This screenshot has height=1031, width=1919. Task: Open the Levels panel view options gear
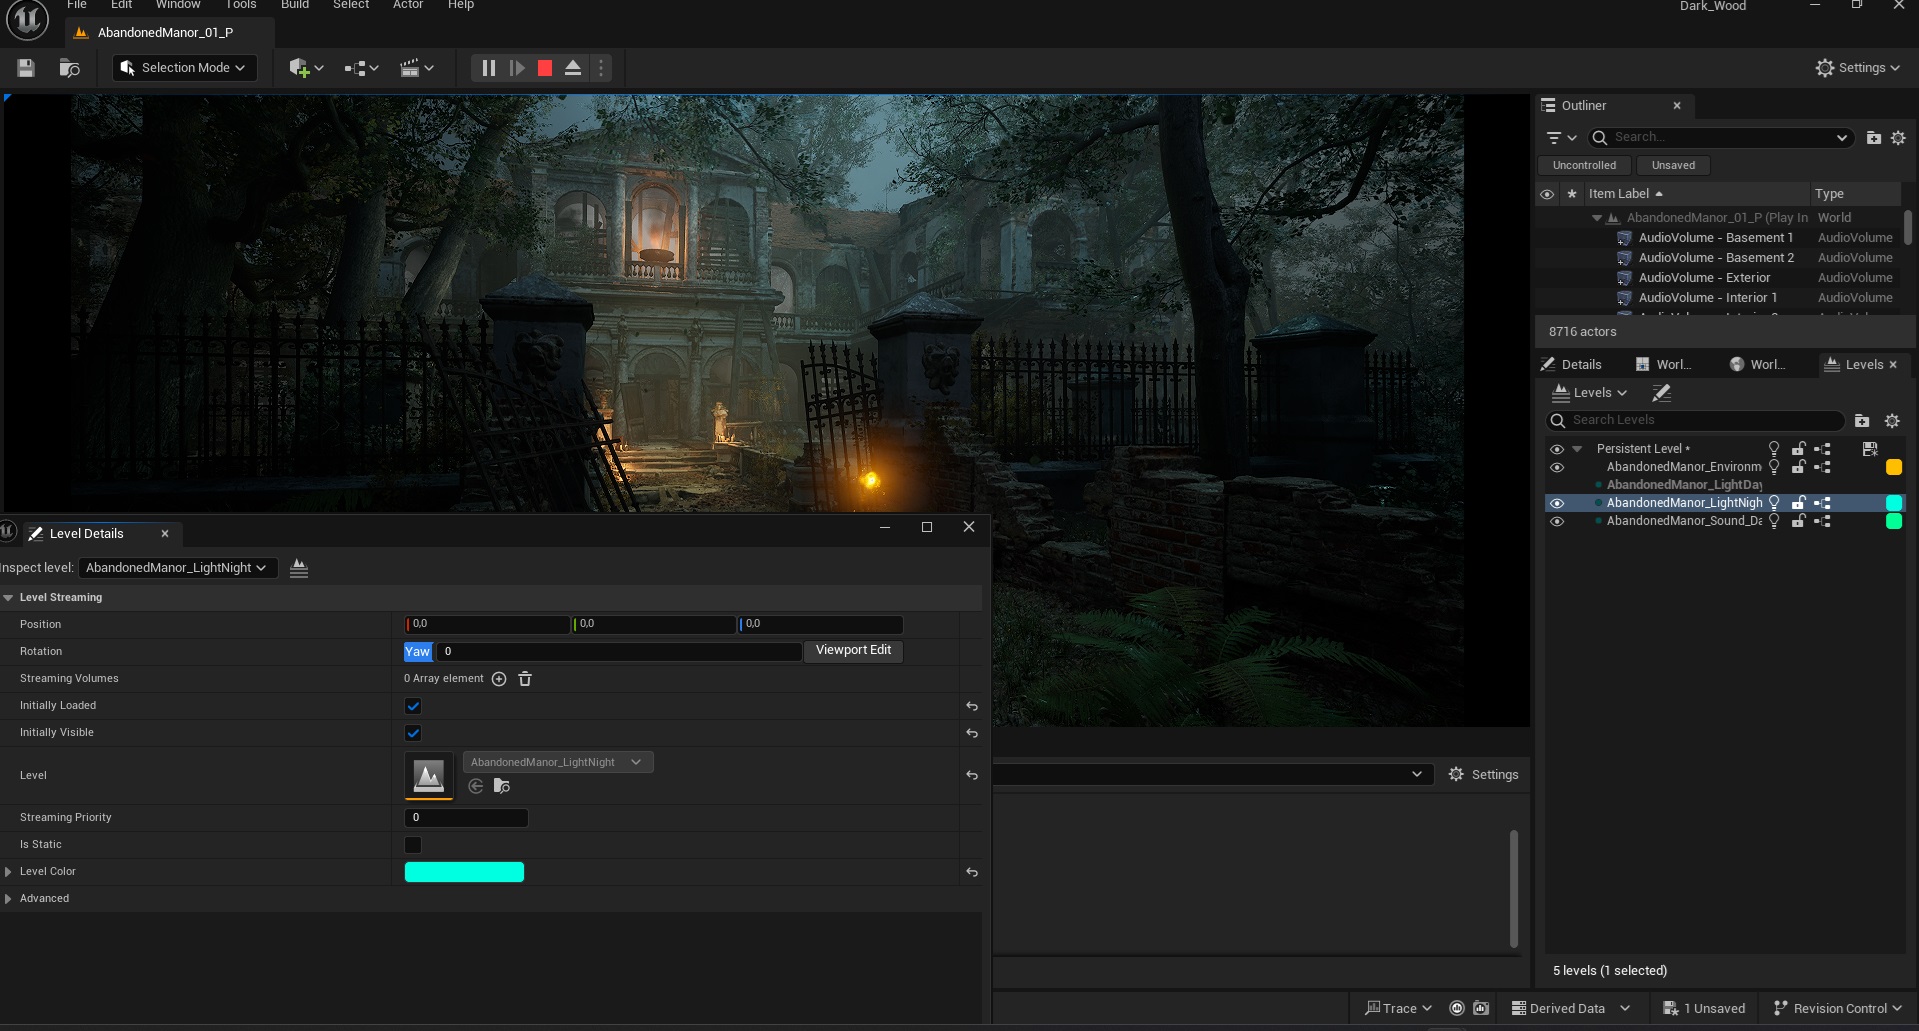(x=1892, y=421)
